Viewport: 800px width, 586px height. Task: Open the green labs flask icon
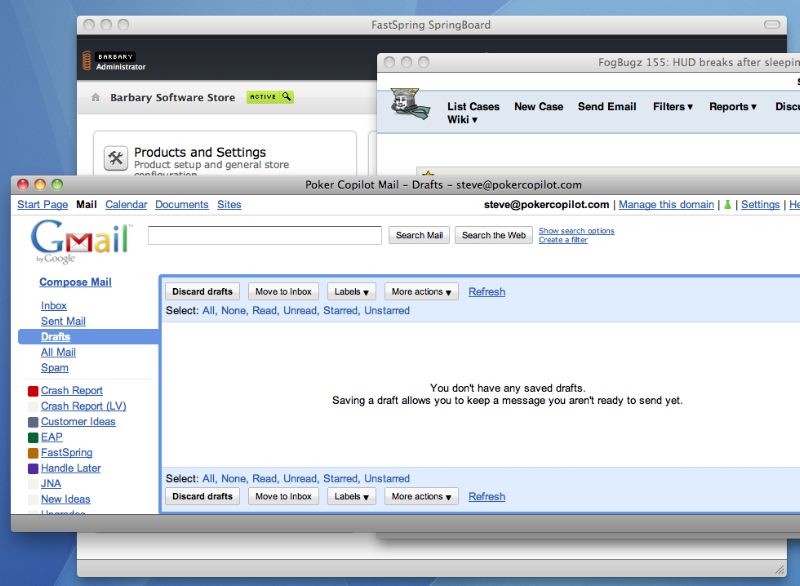[x=728, y=205]
